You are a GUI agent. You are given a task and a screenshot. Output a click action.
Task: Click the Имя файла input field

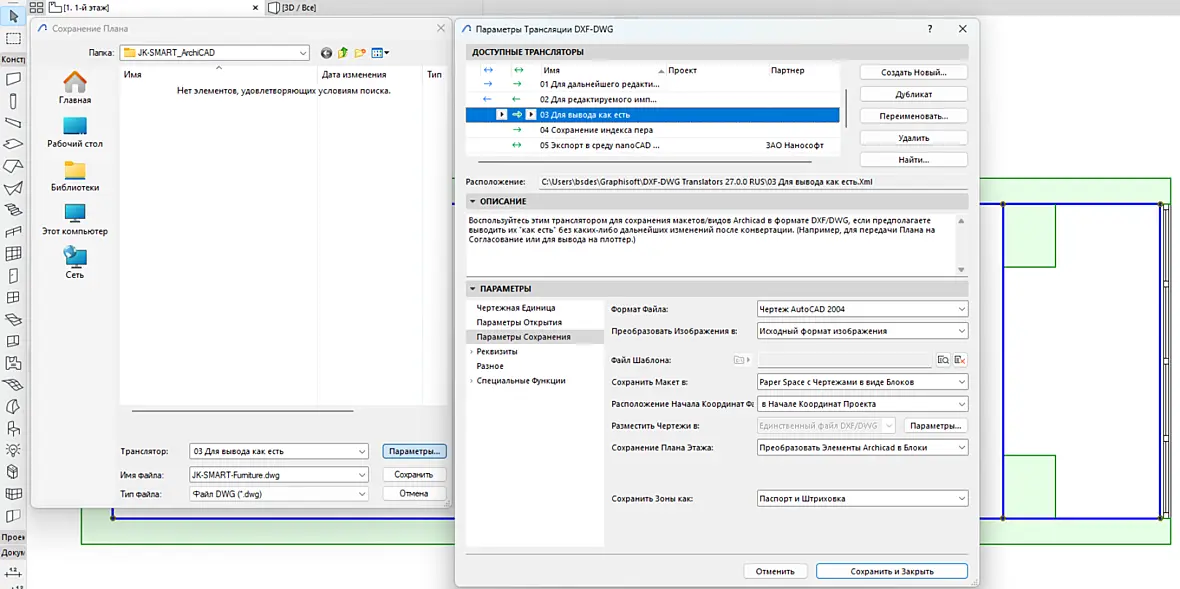click(278, 475)
